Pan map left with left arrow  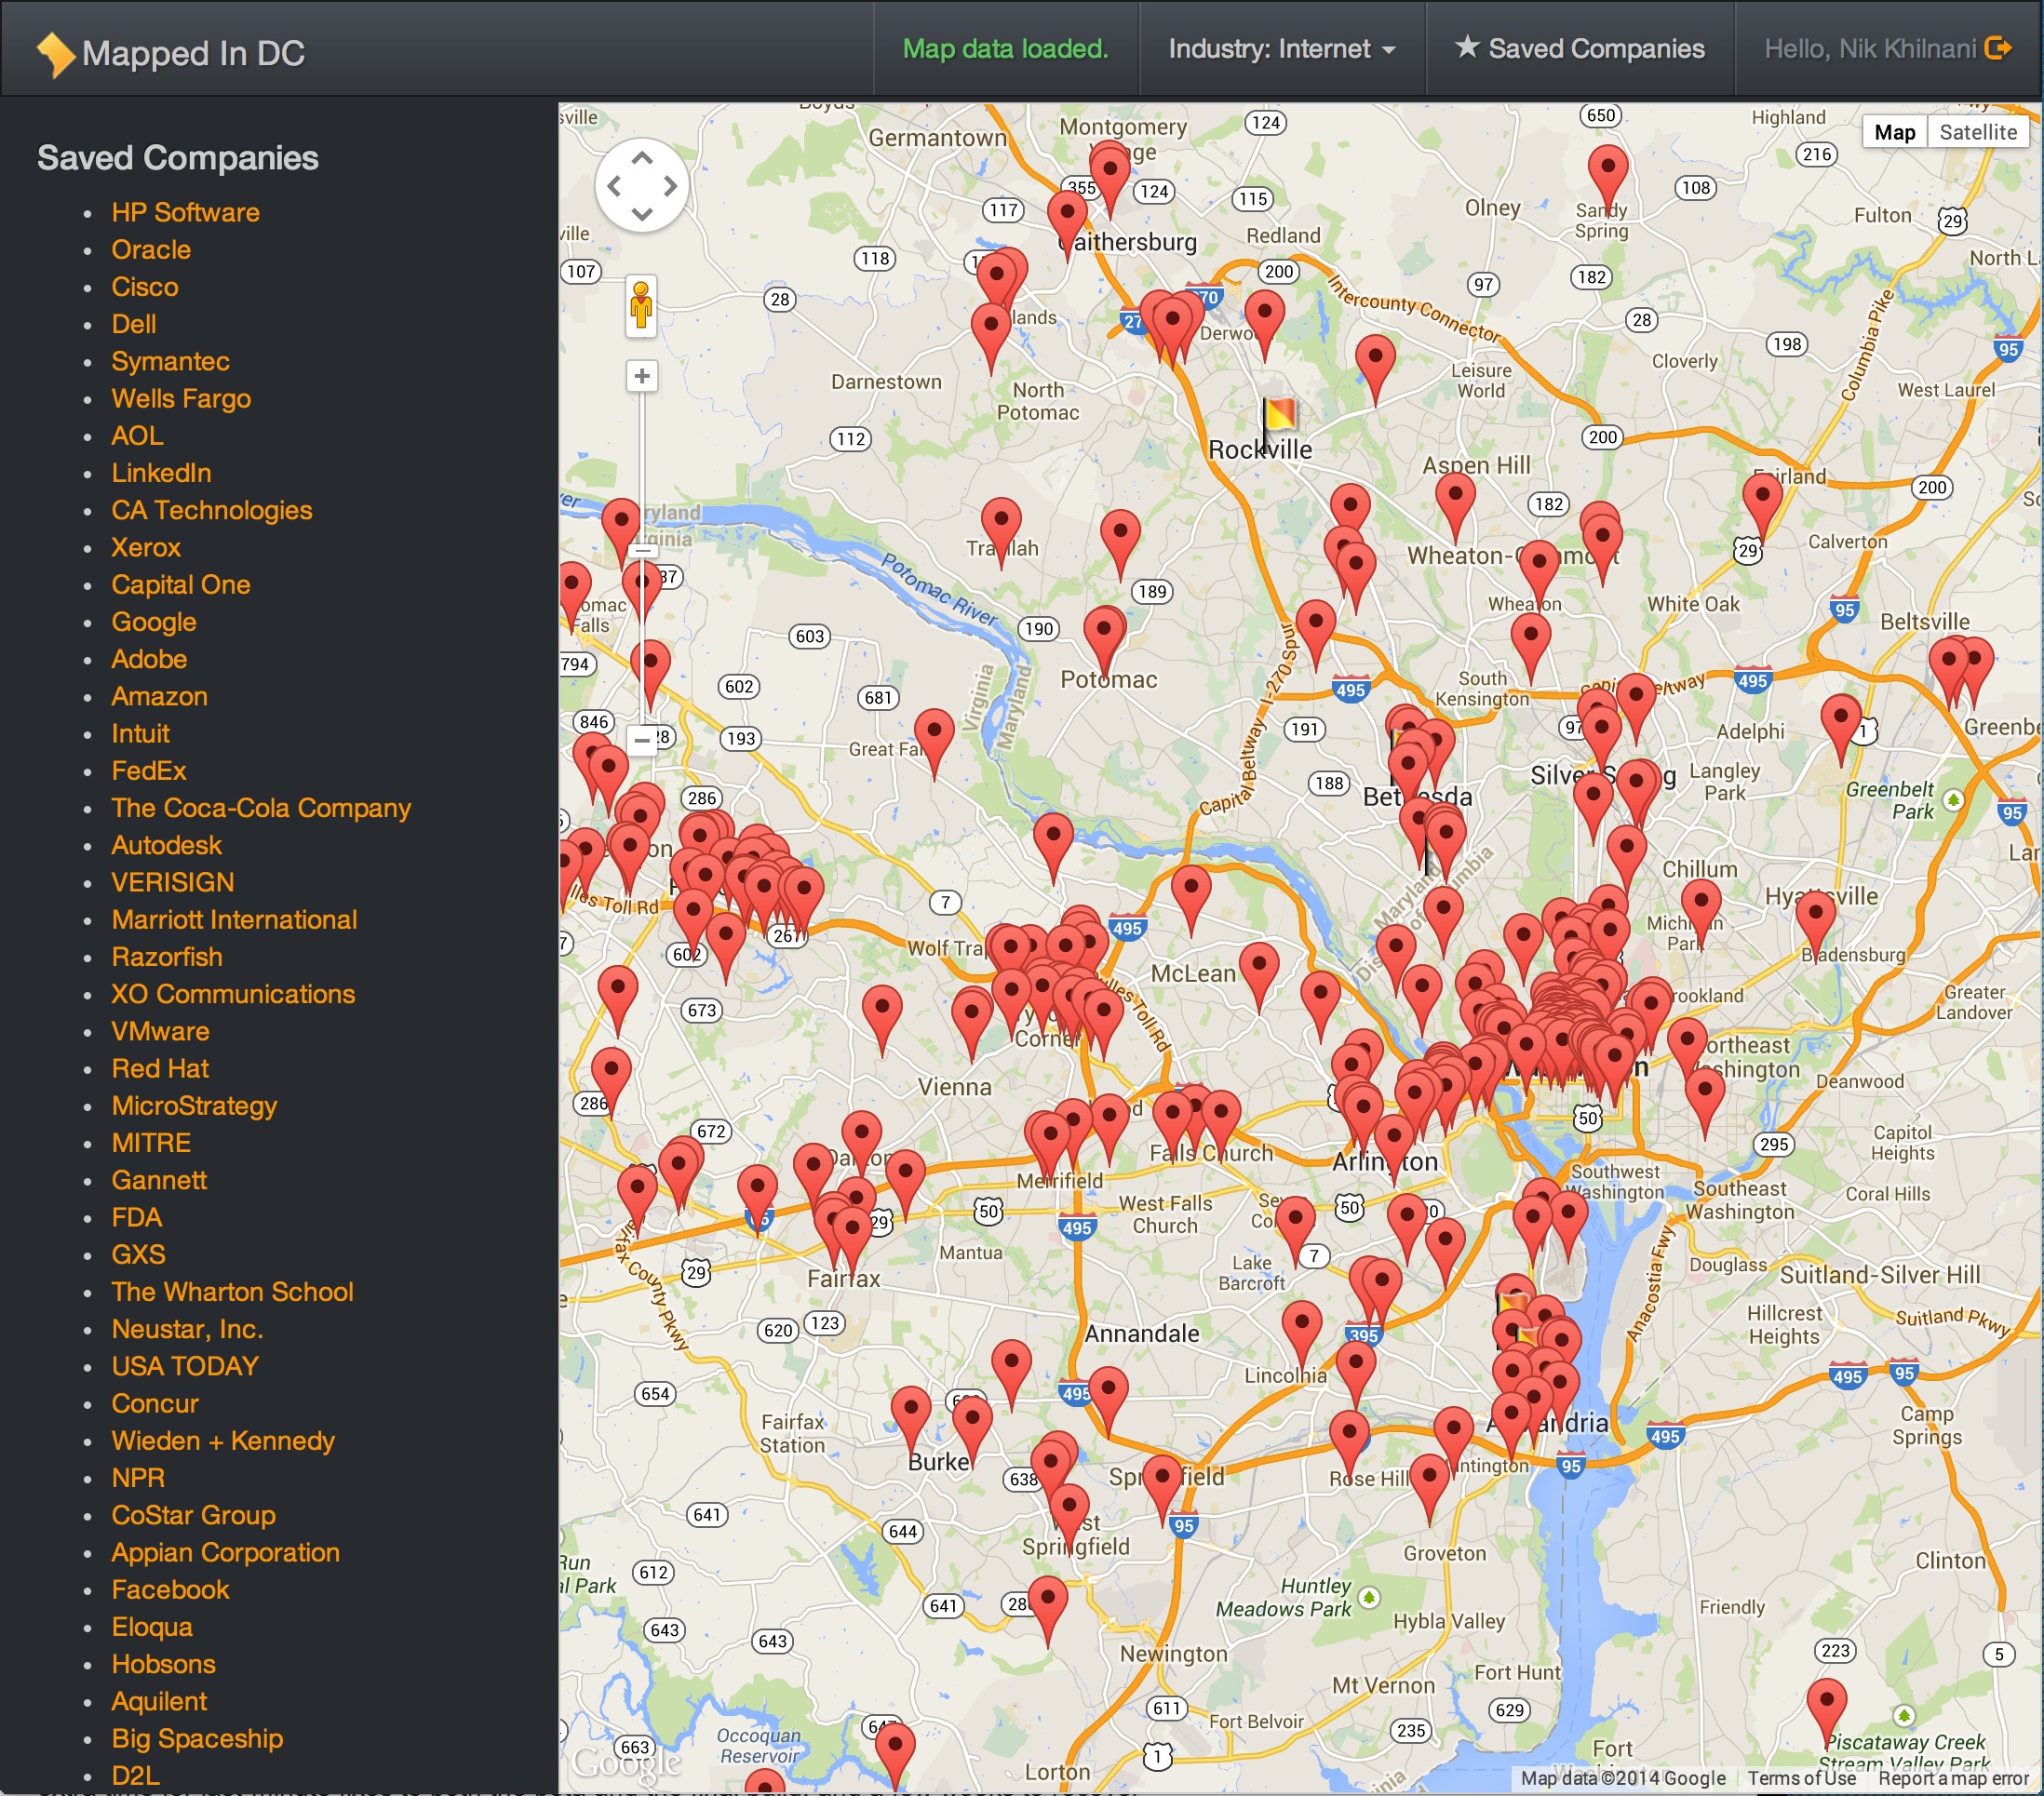click(614, 186)
